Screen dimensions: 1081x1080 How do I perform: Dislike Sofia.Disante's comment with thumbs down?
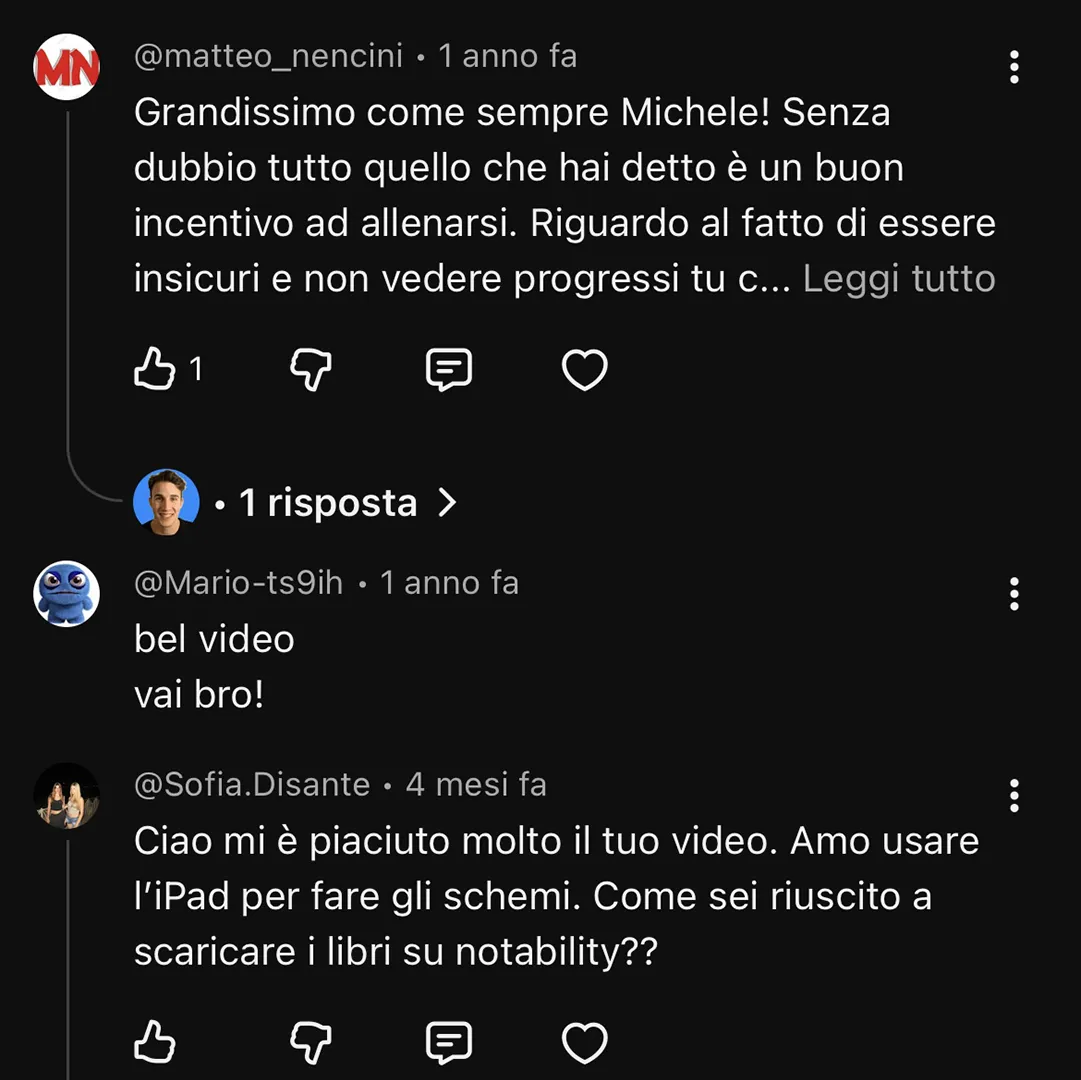point(311,1042)
